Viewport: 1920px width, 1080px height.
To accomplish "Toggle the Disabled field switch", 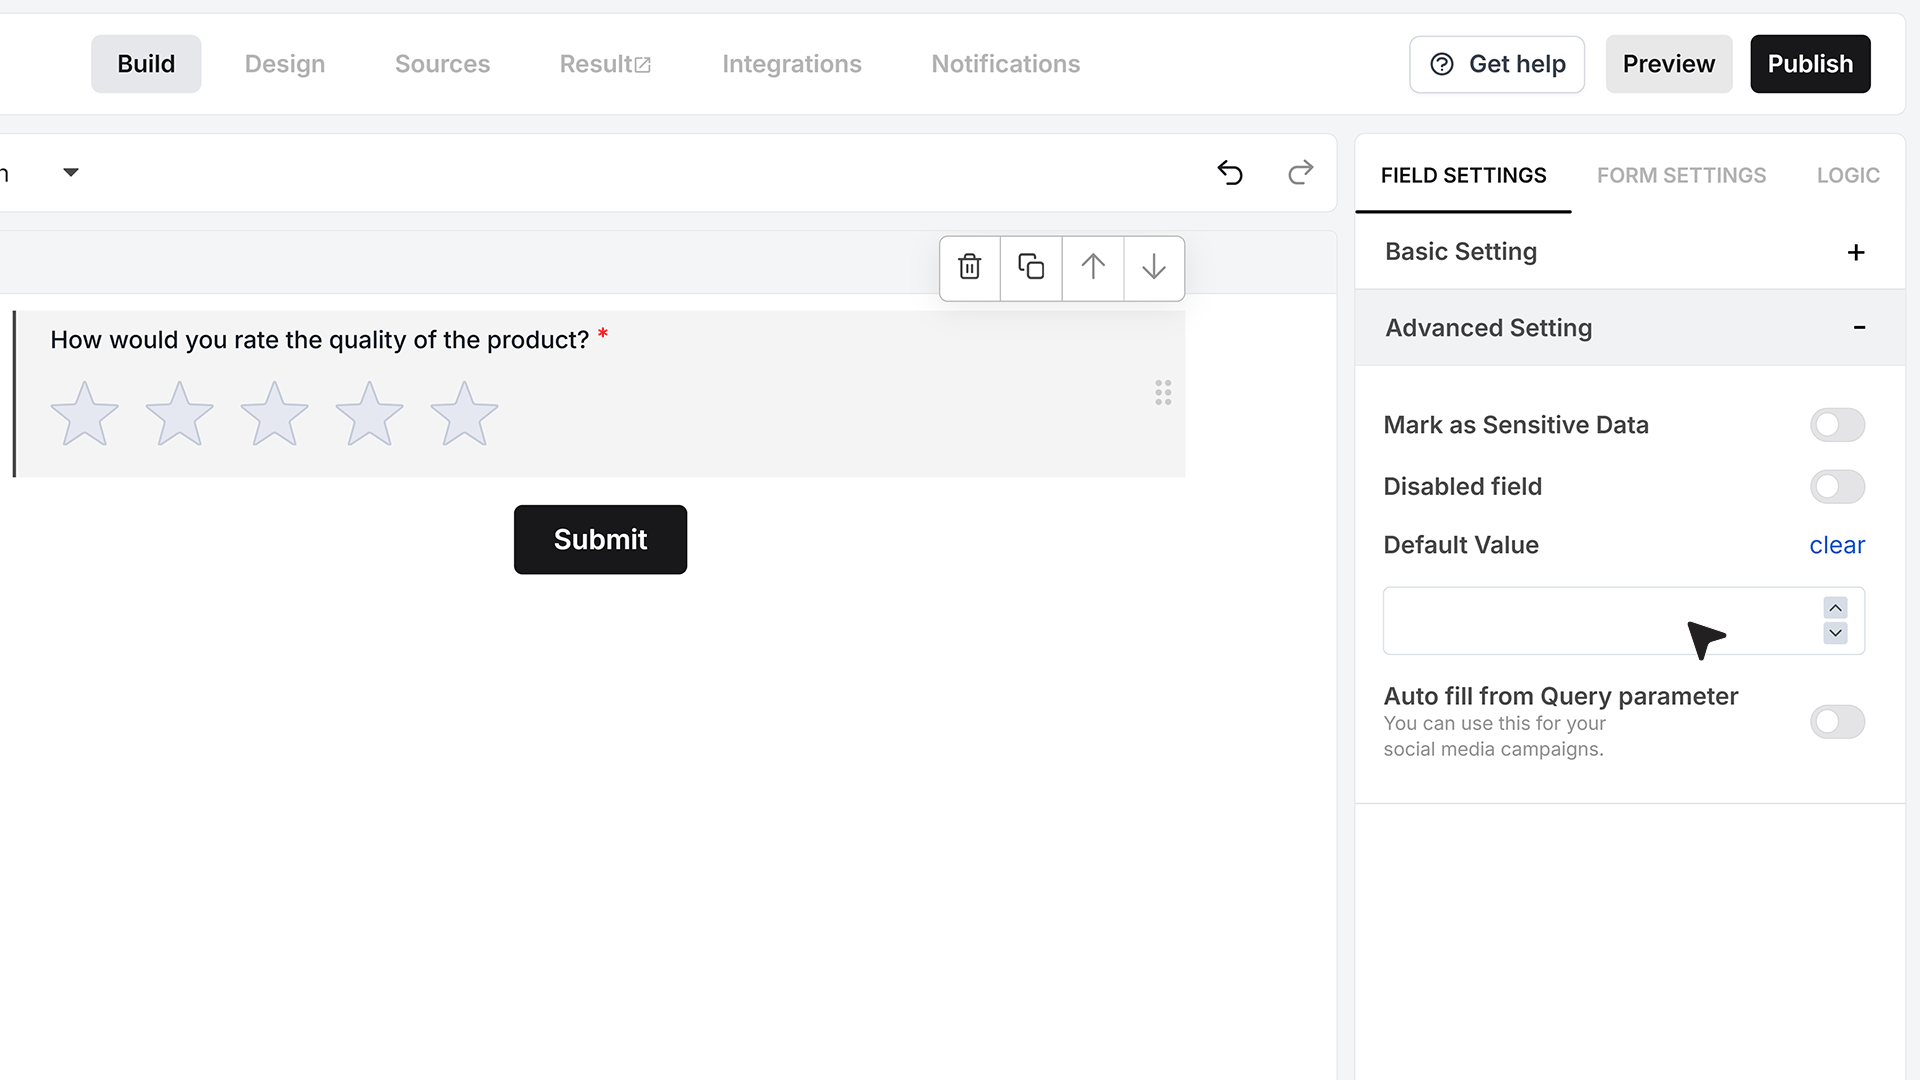I will pyautogui.click(x=1837, y=487).
